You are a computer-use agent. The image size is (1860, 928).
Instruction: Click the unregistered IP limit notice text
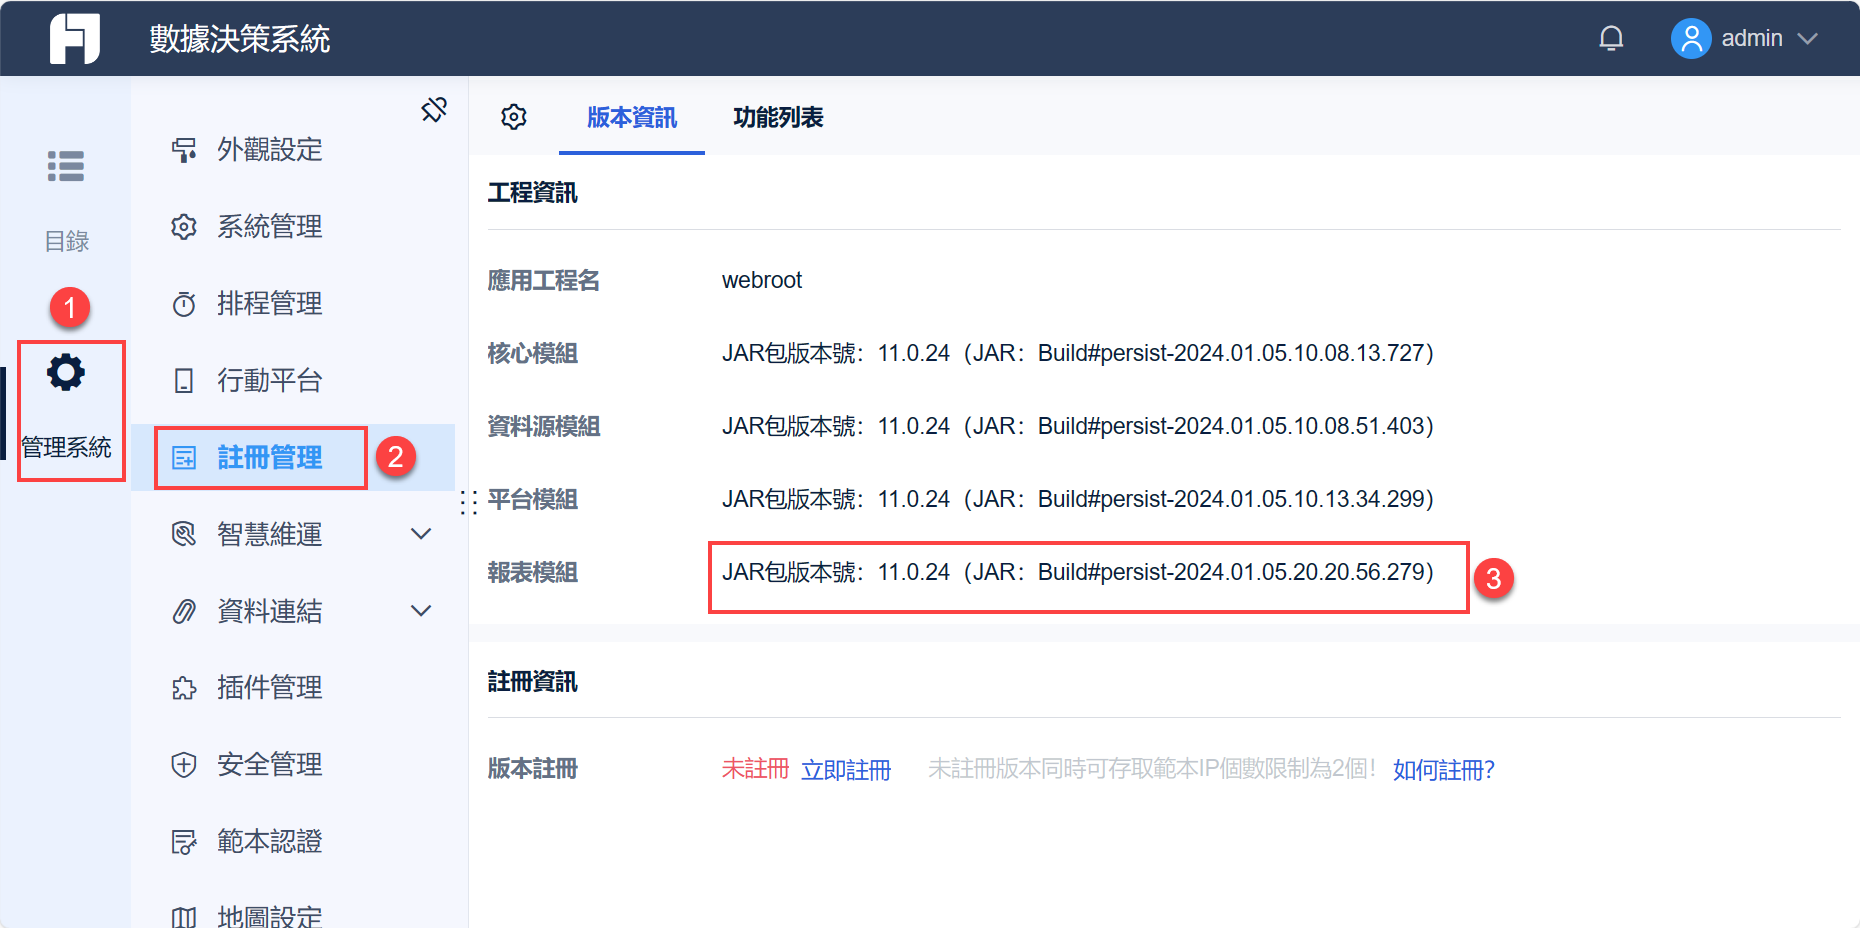[1153, 769]
